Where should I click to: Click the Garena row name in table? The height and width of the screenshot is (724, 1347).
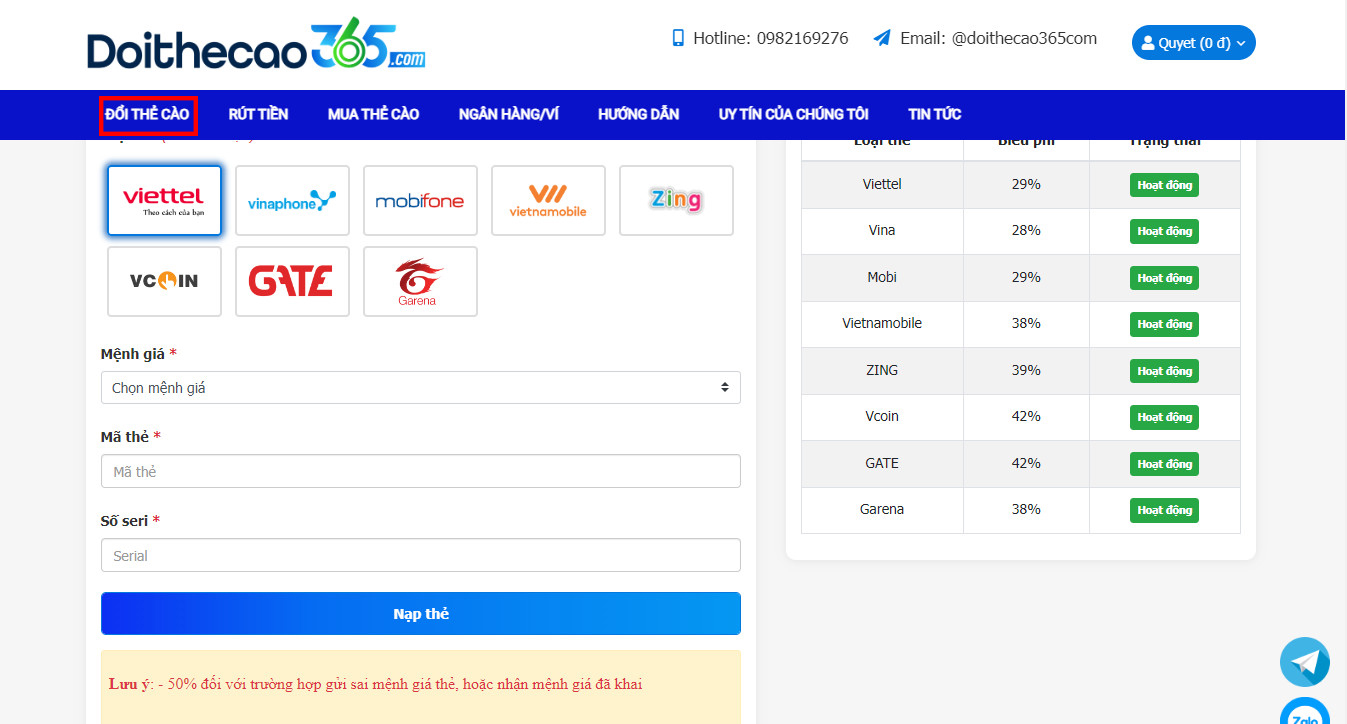[x=882, y=509]
